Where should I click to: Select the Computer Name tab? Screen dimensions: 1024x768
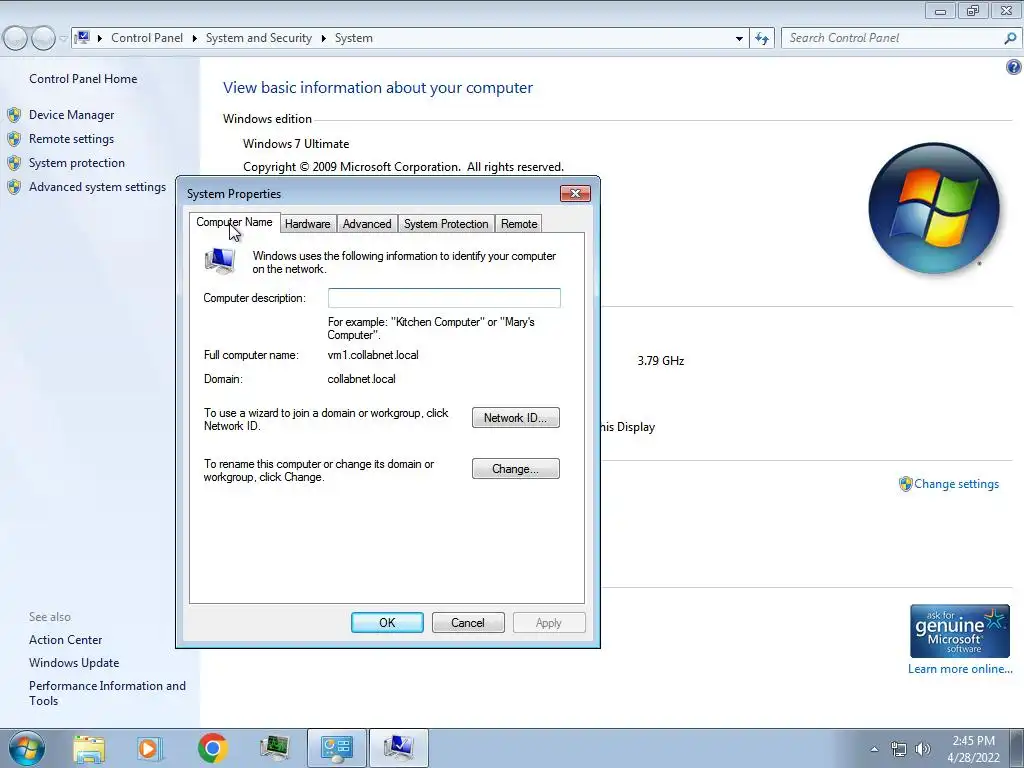(234, 222)
